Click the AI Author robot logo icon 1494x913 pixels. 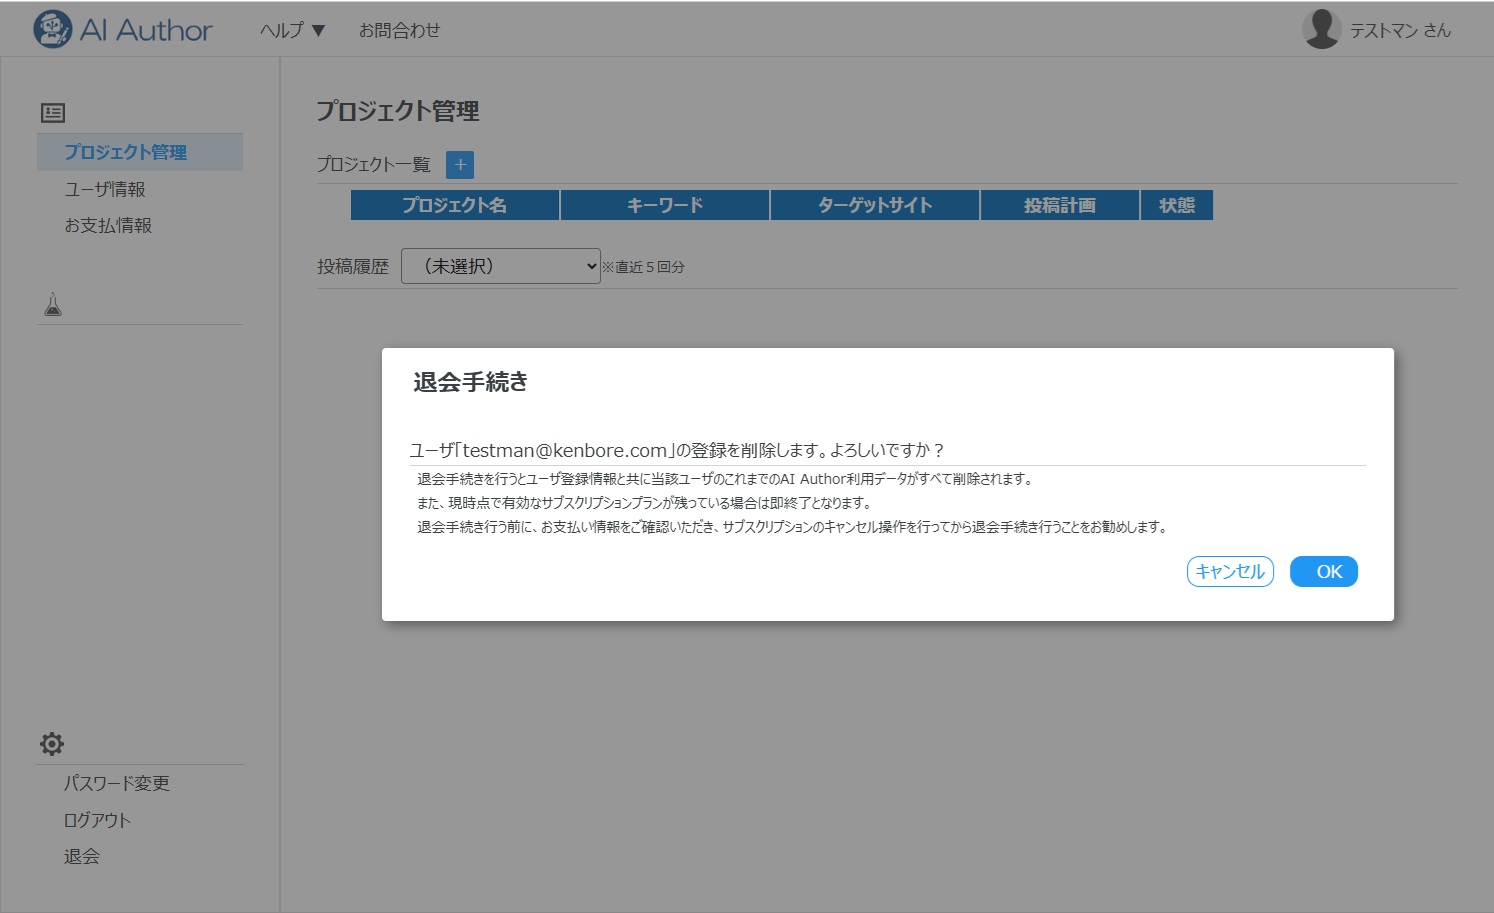coord(52,29)
